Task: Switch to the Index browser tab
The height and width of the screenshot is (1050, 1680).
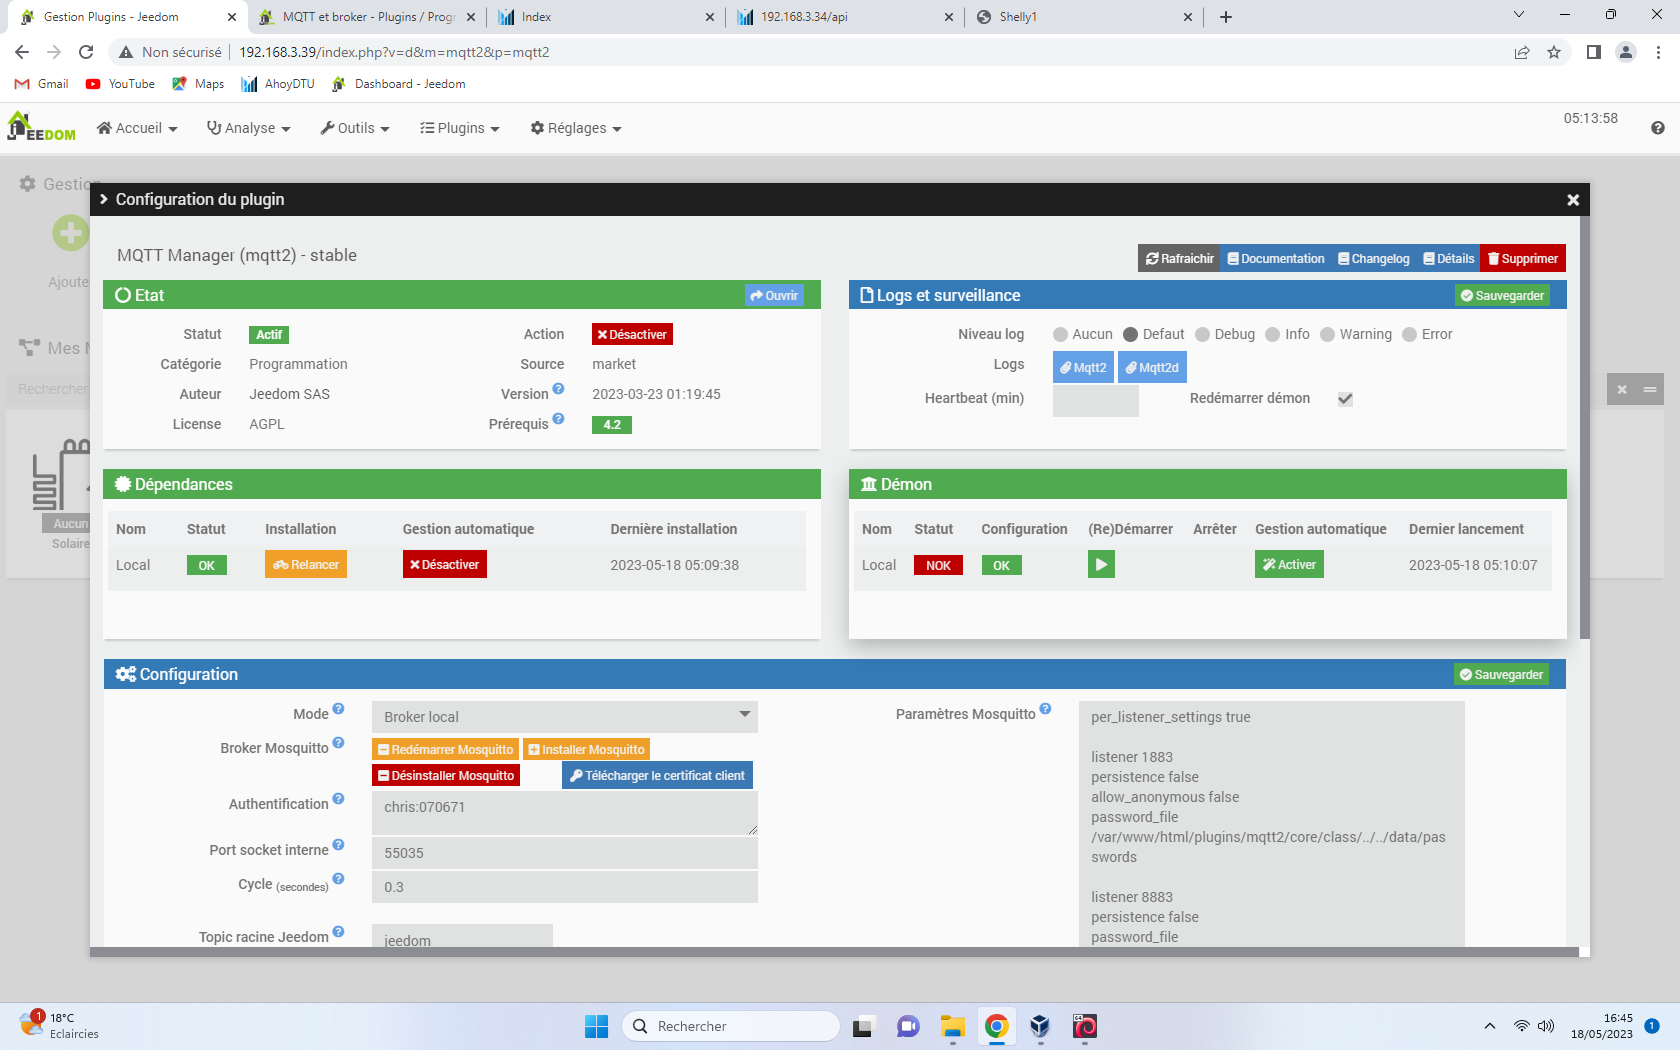Action: click(606, 17)
